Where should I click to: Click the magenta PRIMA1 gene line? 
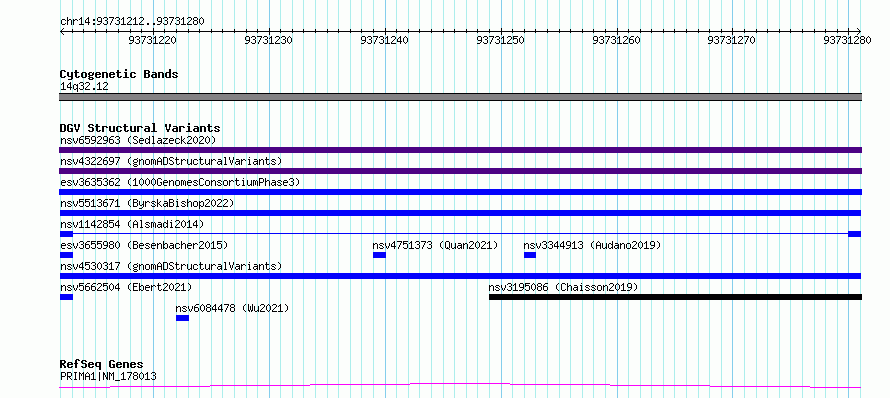pos(460,386)
